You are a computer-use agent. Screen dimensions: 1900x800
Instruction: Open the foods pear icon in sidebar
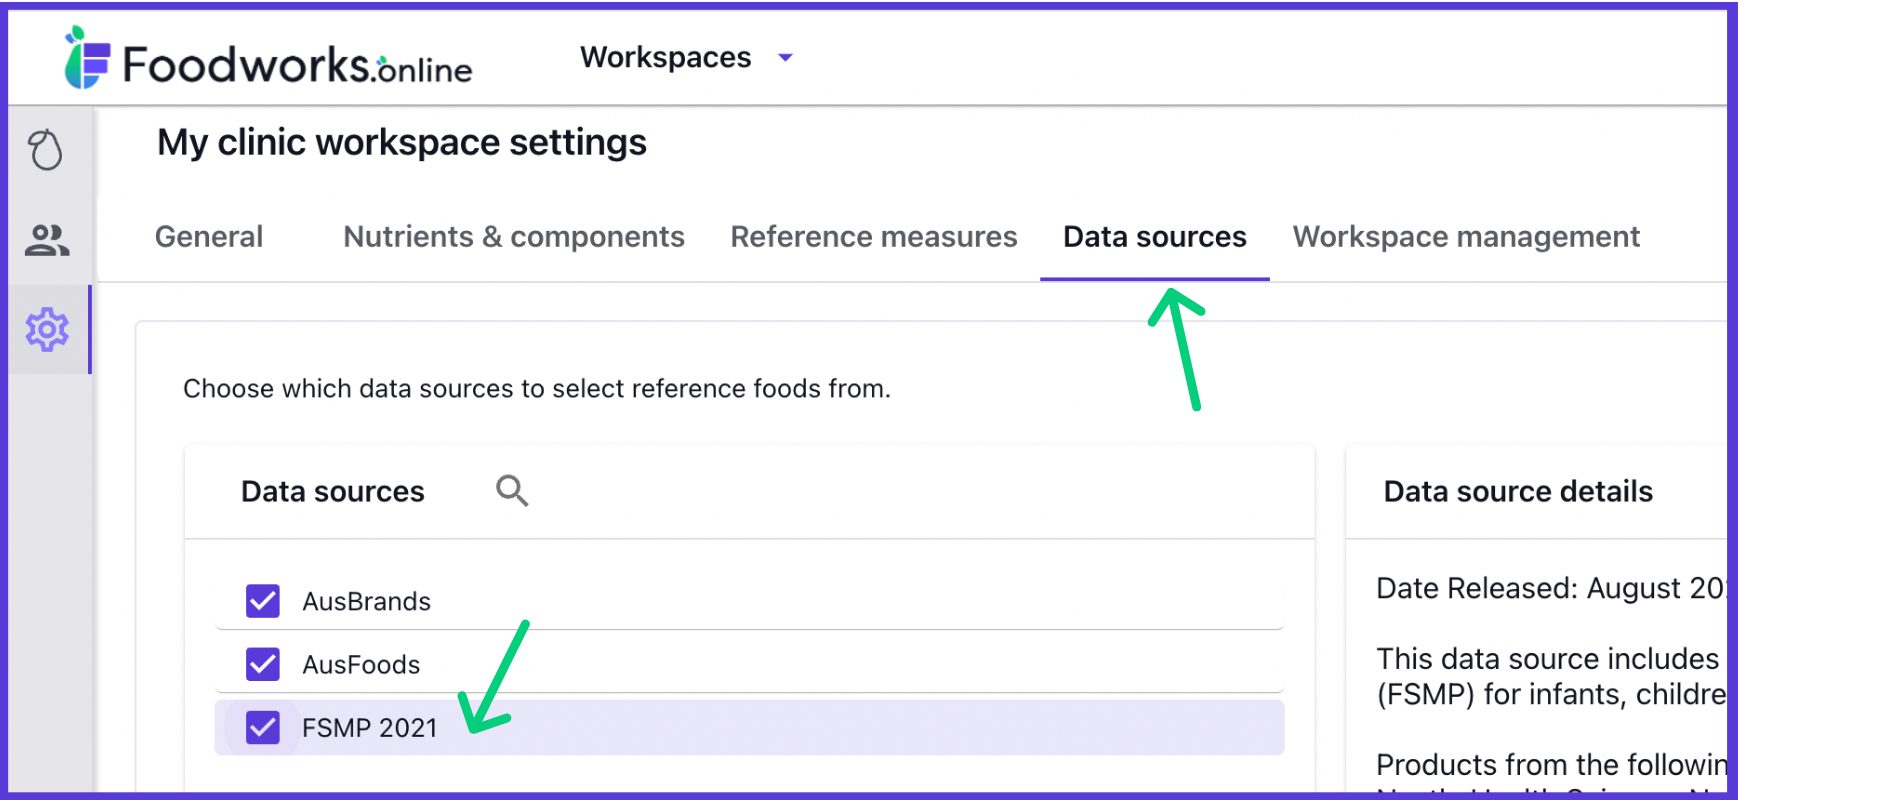[x=46, y=150]
